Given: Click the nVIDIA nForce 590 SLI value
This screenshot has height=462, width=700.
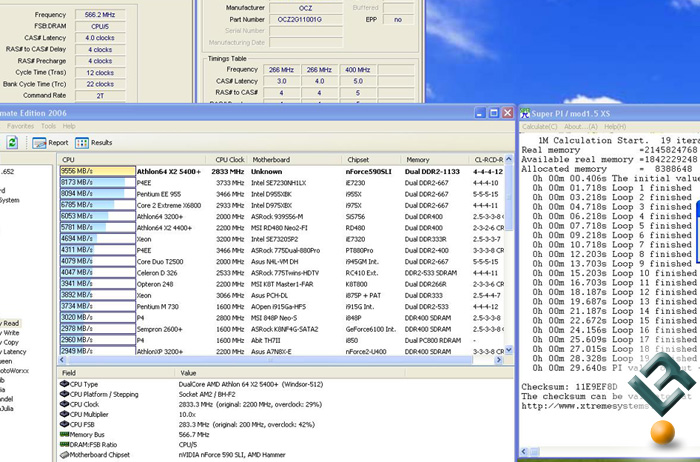Looking at the screenshot, I should pos(232,455).
